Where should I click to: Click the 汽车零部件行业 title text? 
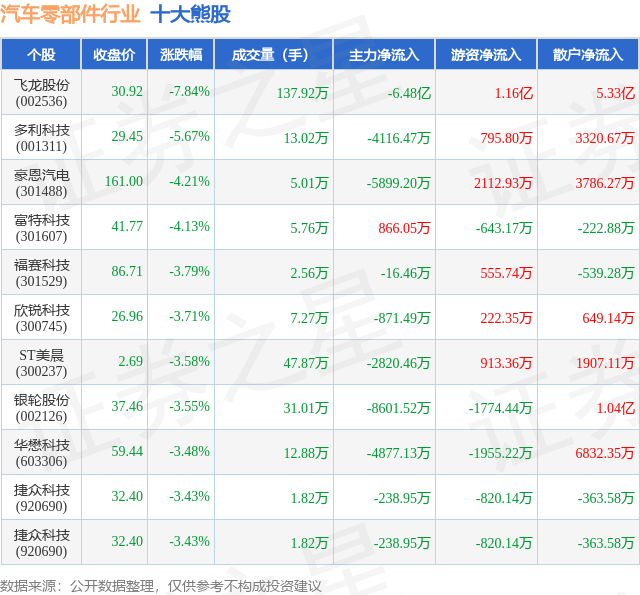click(x=70, y=14)
